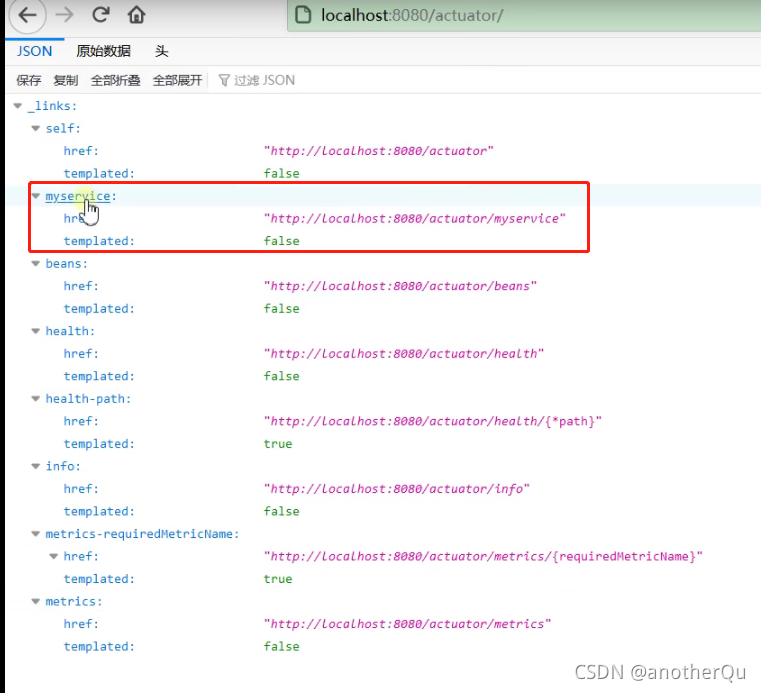This screenshot has width=761, height=693.
Task: Select the myservice key label
Action: 81,196
